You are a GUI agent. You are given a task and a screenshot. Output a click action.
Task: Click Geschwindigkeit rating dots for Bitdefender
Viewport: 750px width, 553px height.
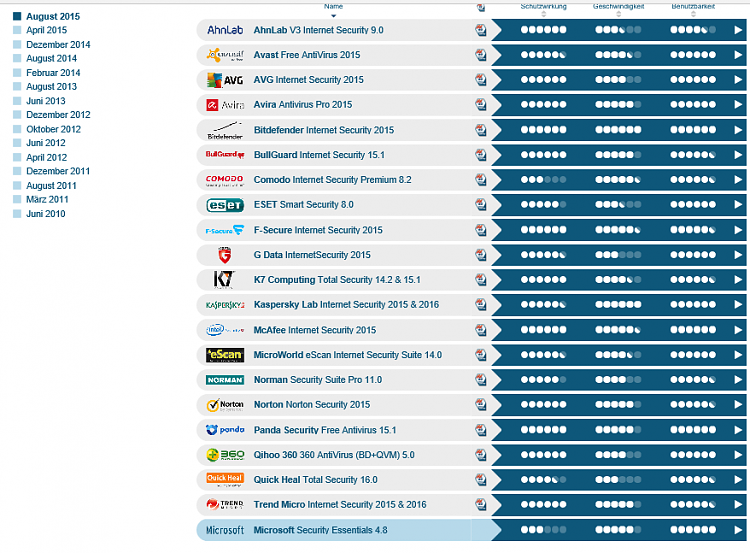[x=618, y=130]
